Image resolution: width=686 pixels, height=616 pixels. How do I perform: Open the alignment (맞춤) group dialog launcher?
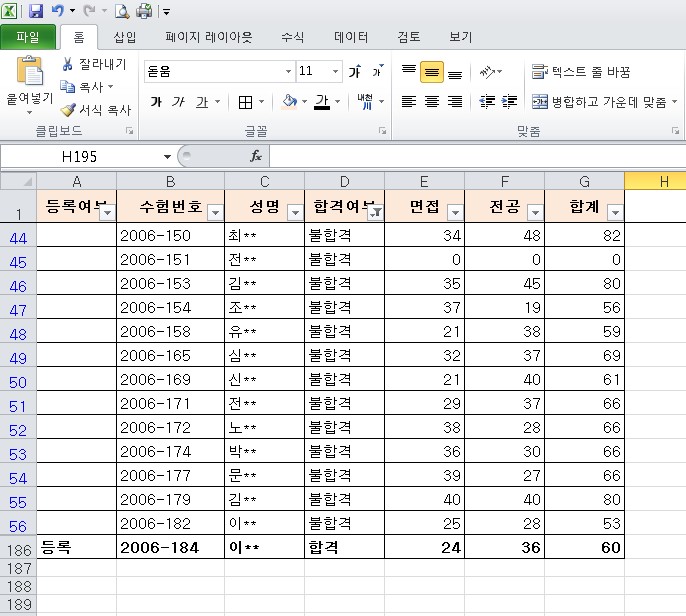[676, 131]
